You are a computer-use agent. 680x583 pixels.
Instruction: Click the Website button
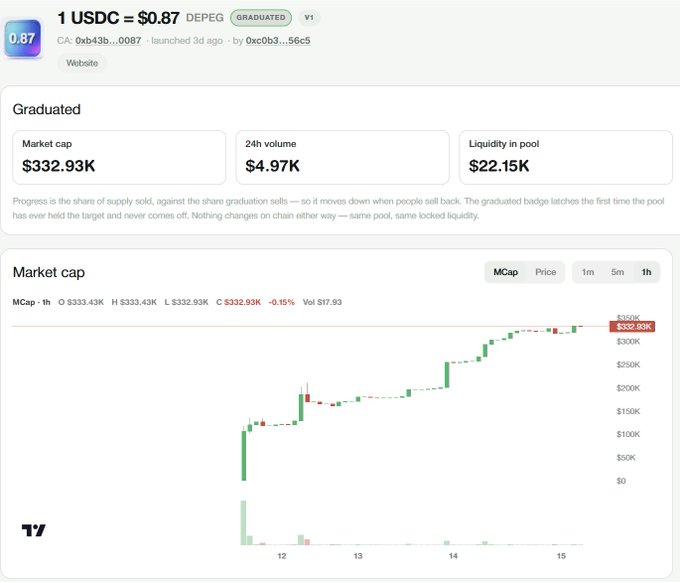tap(82, 63)
